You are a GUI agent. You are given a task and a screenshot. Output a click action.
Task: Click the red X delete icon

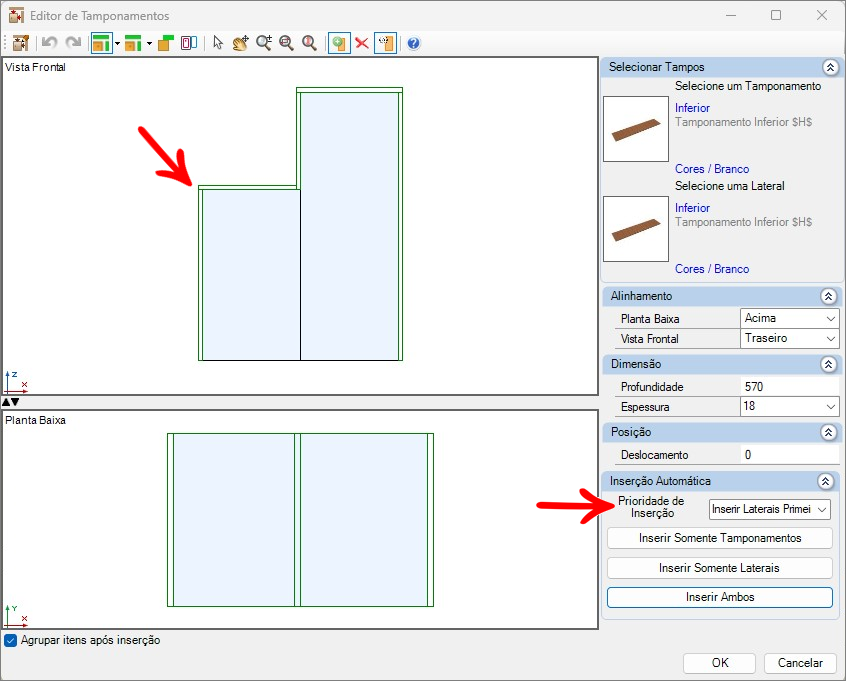(361, 43)
